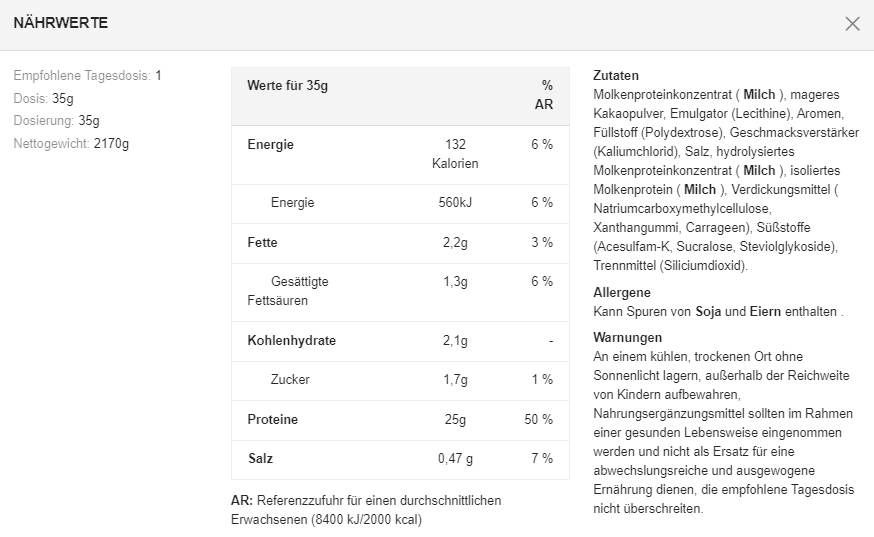Click the % AR column header
This screenshot has height=537, width=874.
point(545,94)
